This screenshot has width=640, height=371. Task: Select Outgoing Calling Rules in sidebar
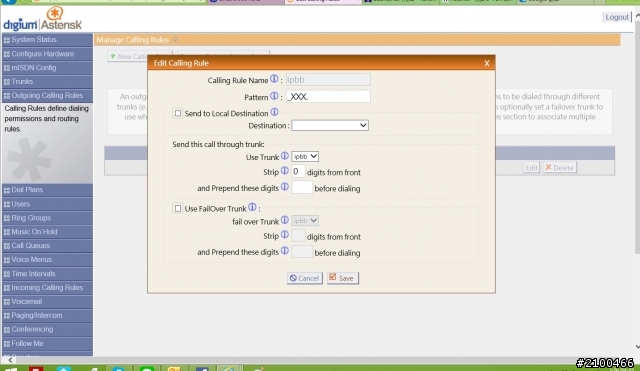(47, 96)
